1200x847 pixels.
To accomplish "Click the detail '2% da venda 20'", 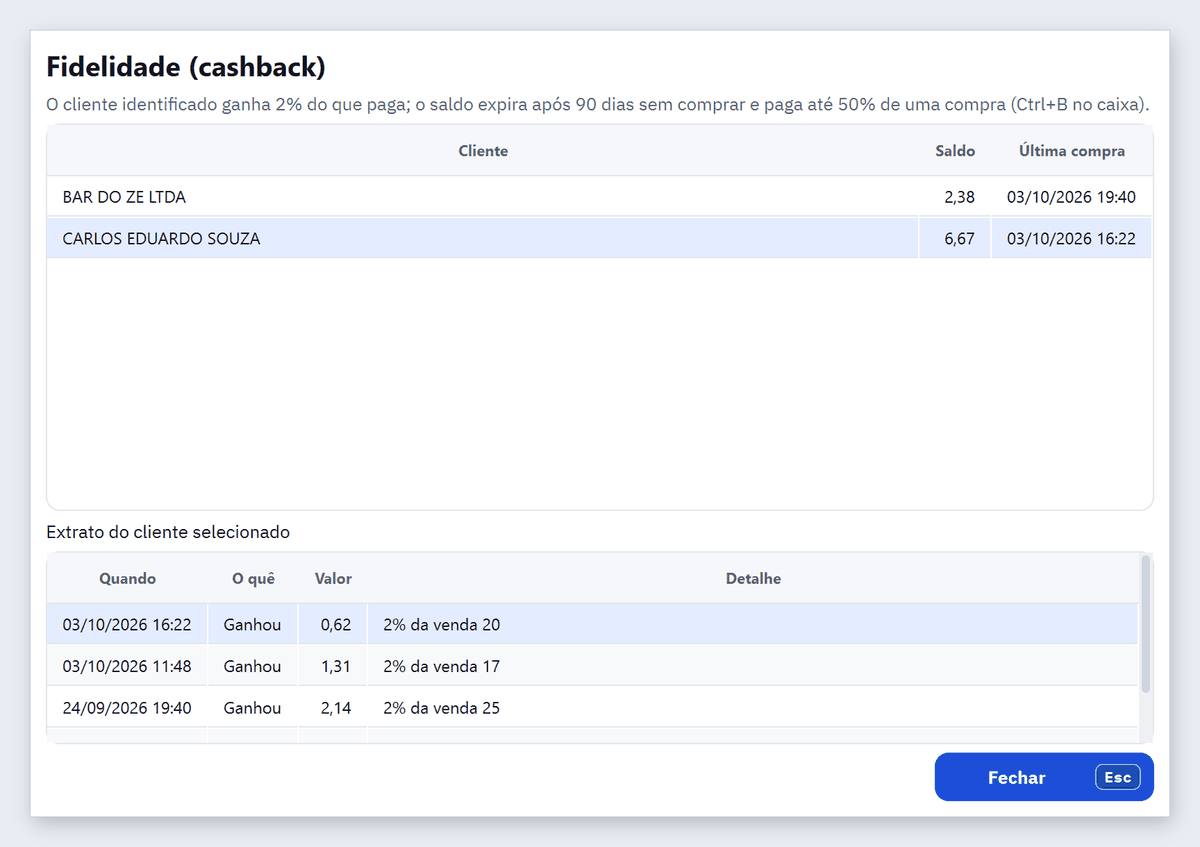I will (441, 625).
